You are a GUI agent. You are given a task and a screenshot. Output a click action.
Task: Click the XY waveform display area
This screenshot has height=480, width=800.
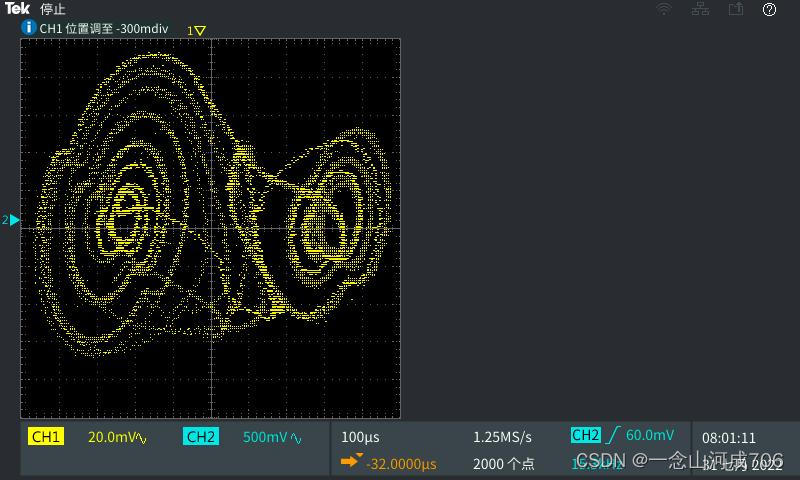click(x=211, y=229)
